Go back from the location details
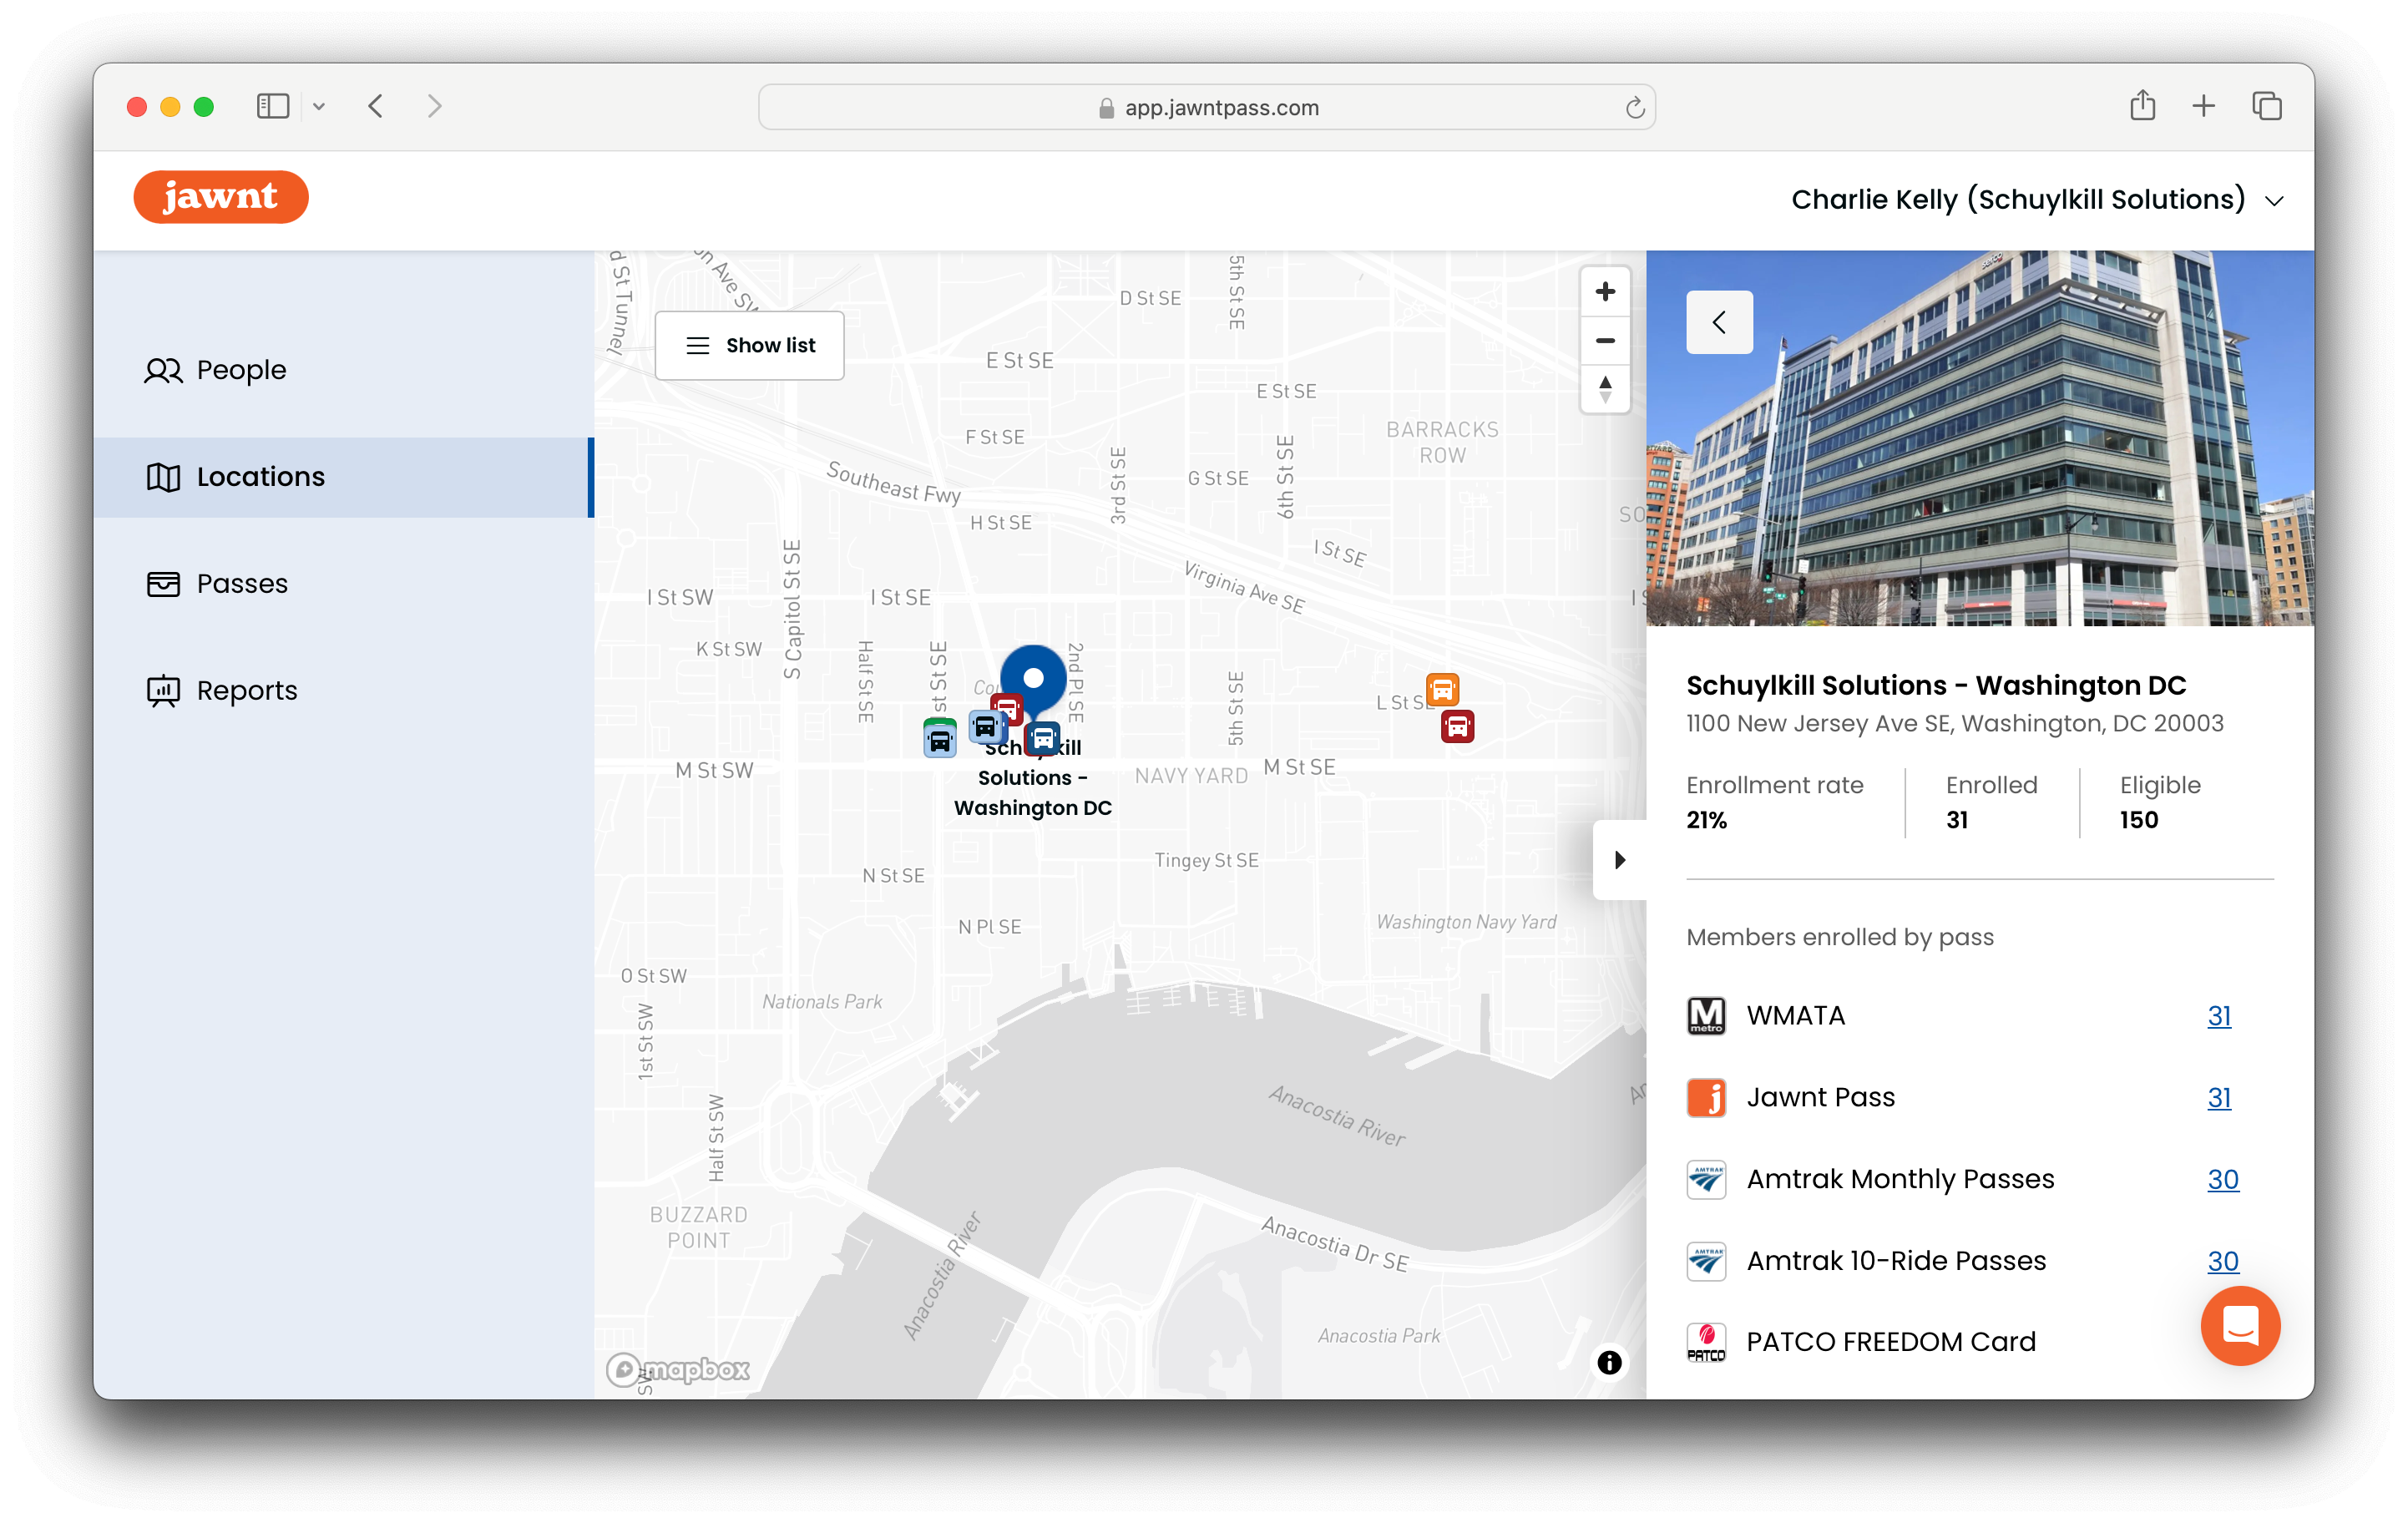Screen dimensions: 2408x1523 point(1719,322)
